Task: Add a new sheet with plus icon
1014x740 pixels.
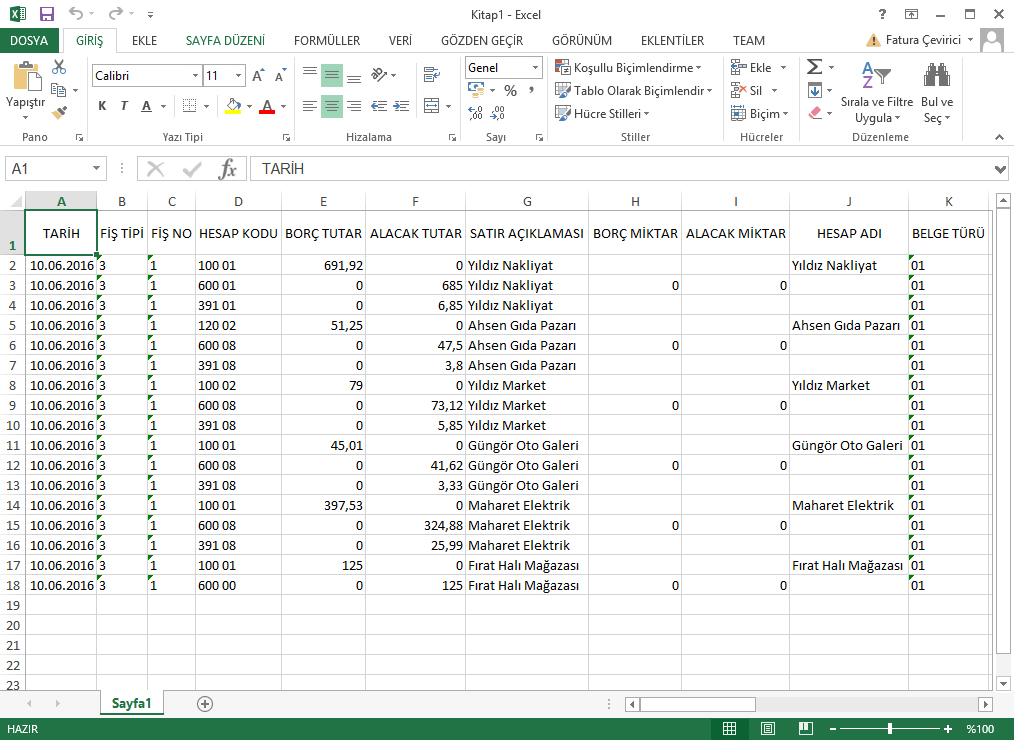Action: [205, 704]
